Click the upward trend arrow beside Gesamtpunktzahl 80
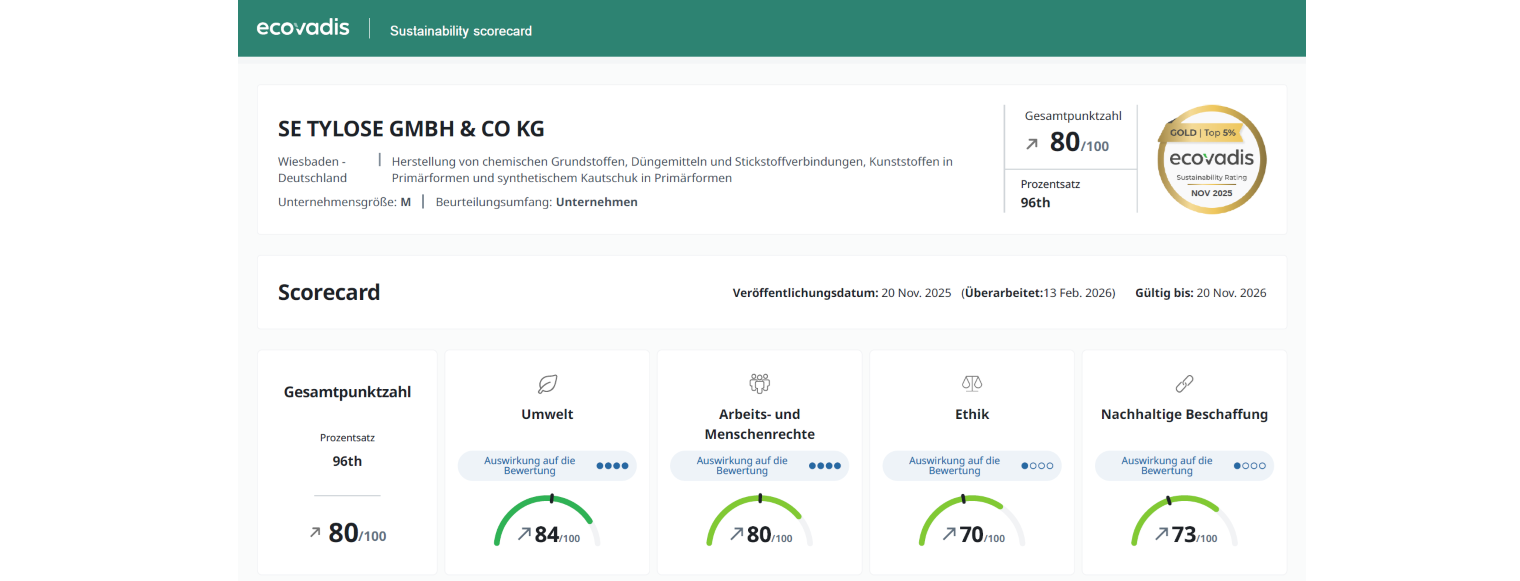The width and height of the screenshot is (1520, 581). tap(1031, 143)
